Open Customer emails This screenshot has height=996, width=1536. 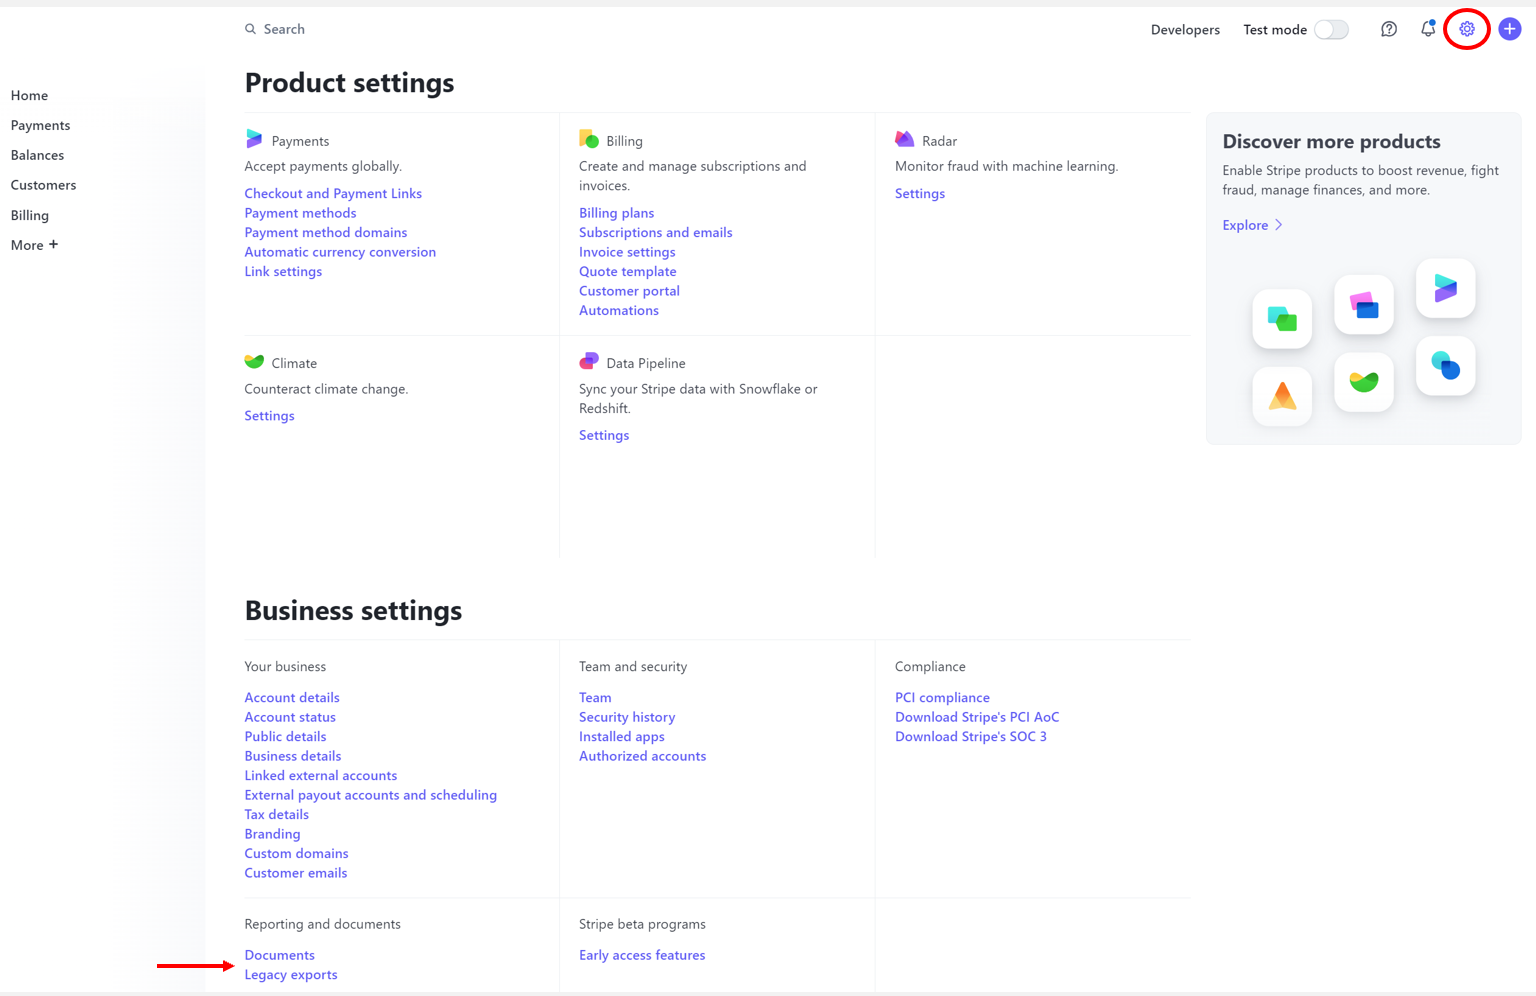[296, 873]
